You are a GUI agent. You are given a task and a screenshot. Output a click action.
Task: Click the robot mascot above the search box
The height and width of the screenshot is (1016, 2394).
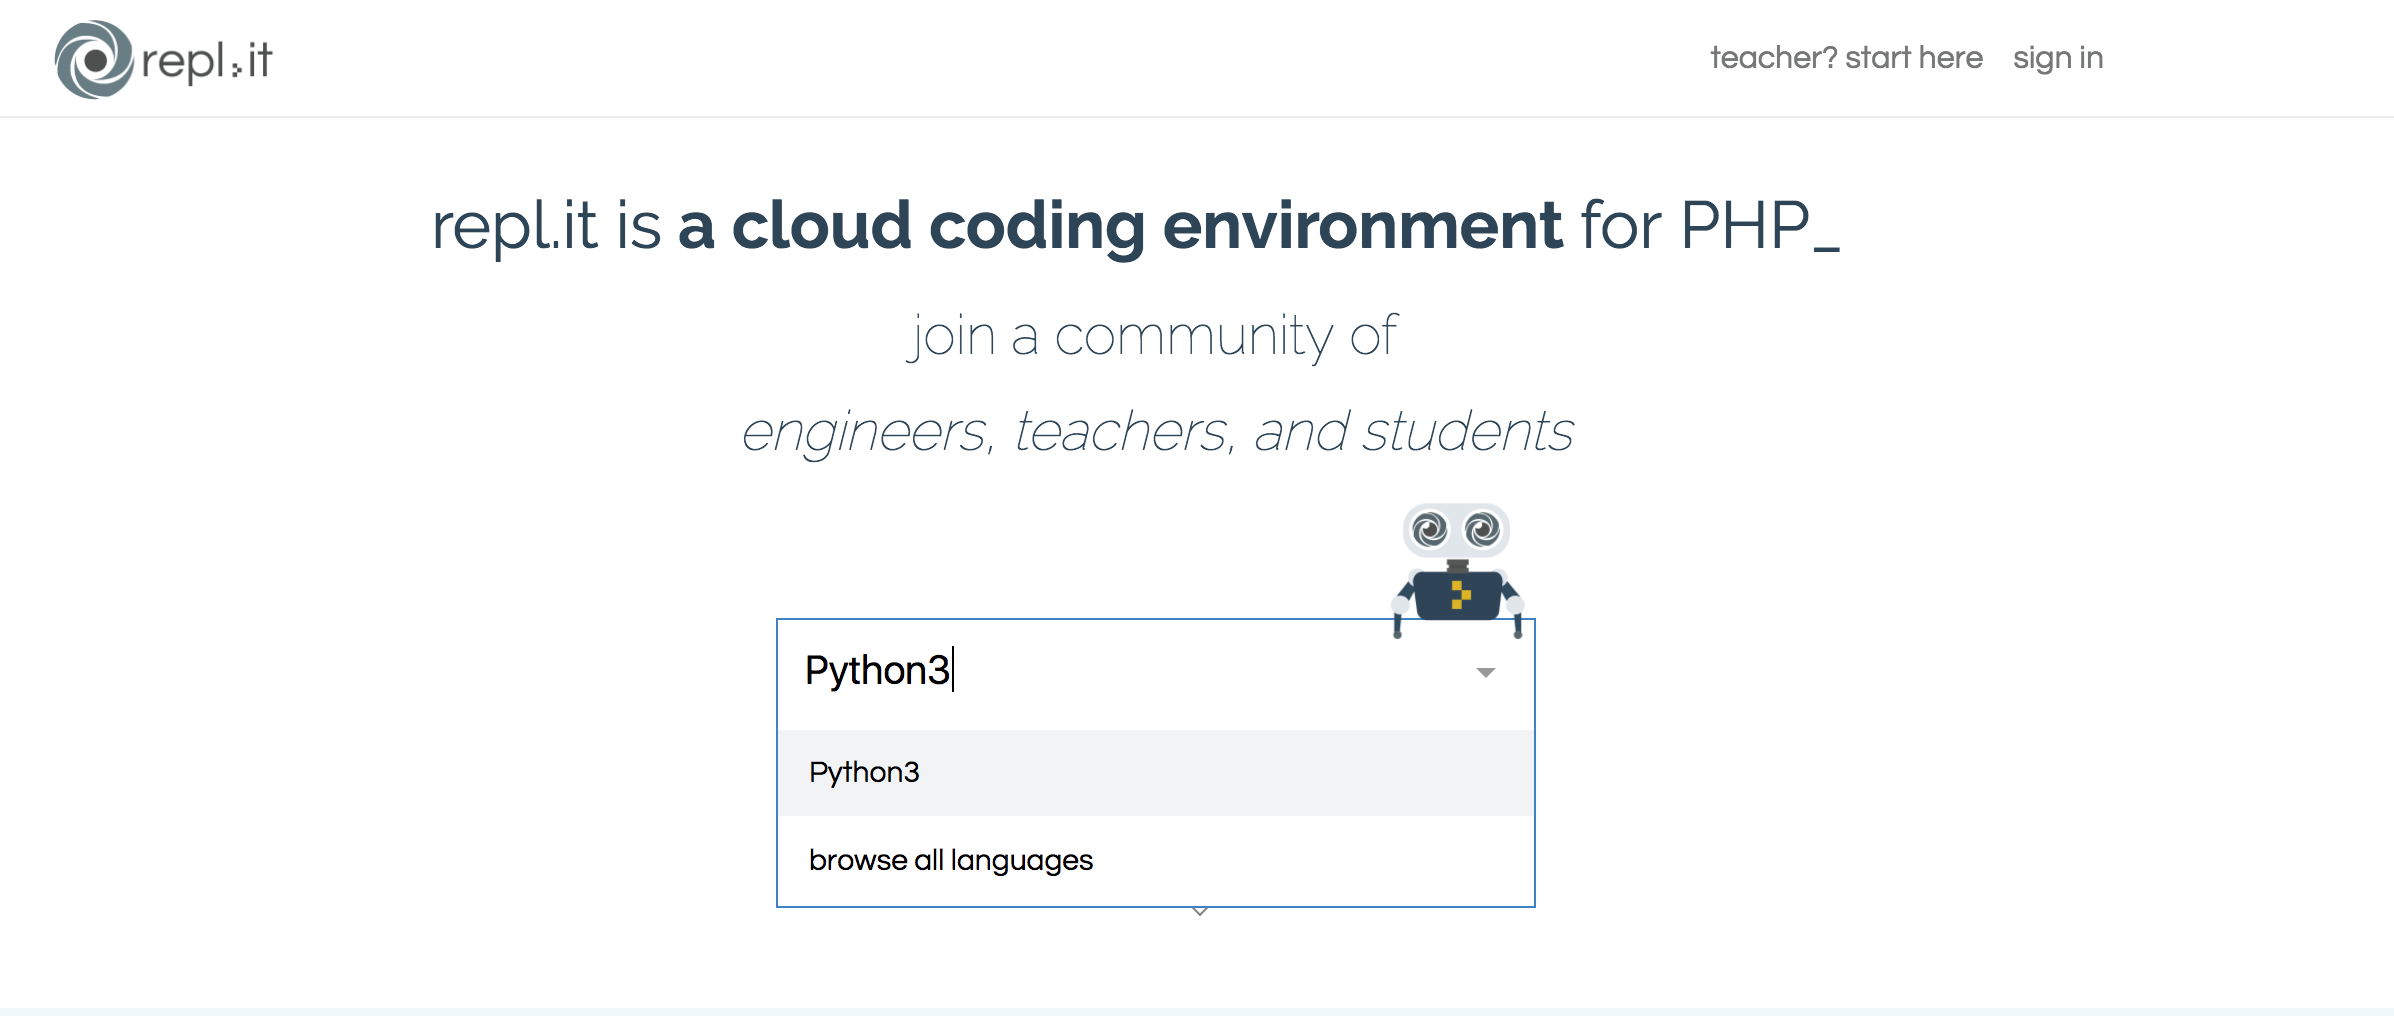click(x=1457, y=570)
